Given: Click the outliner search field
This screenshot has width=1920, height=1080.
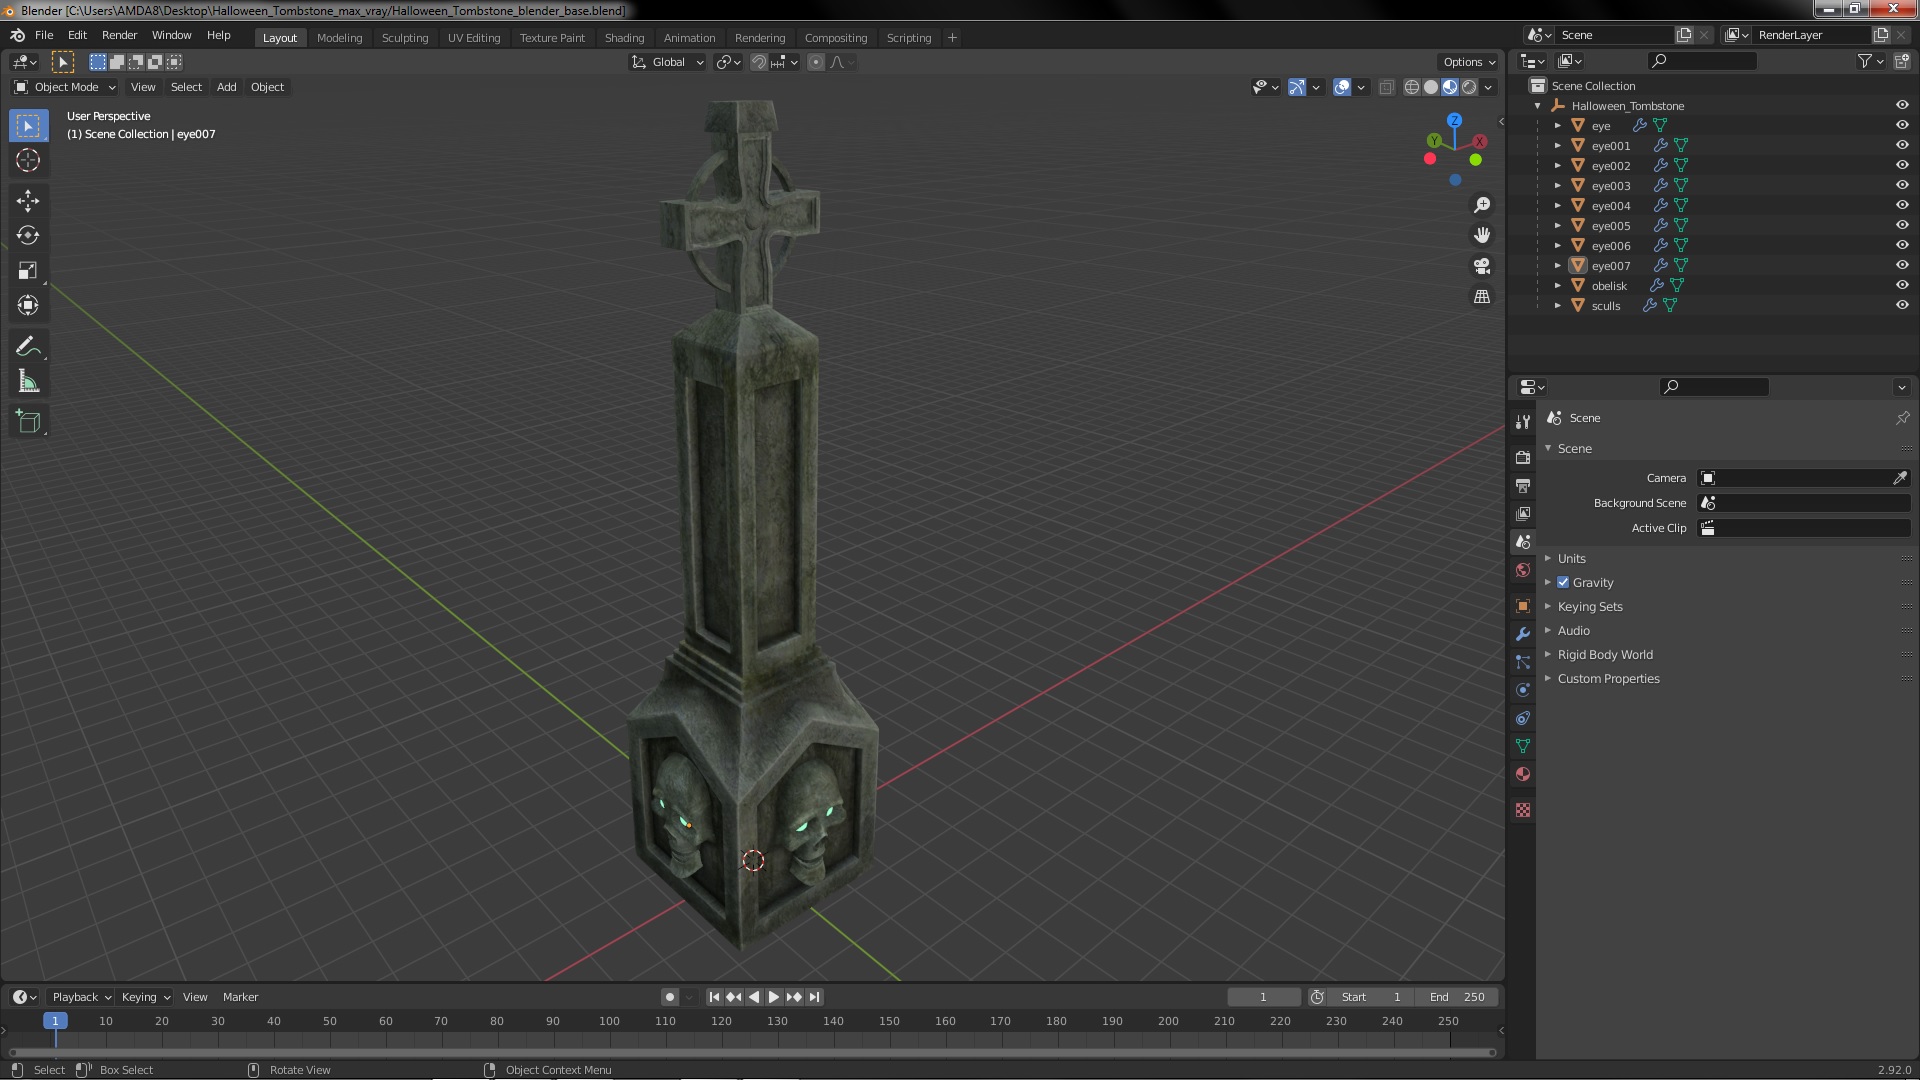Looking at the screenshot, I should coord(1702,61).
